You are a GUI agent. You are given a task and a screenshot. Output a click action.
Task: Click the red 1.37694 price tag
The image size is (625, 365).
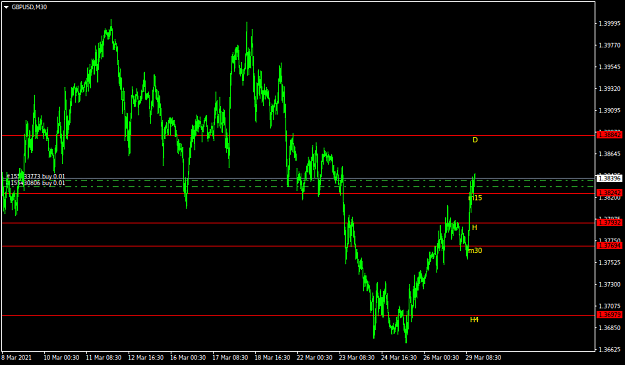(609, 245)
